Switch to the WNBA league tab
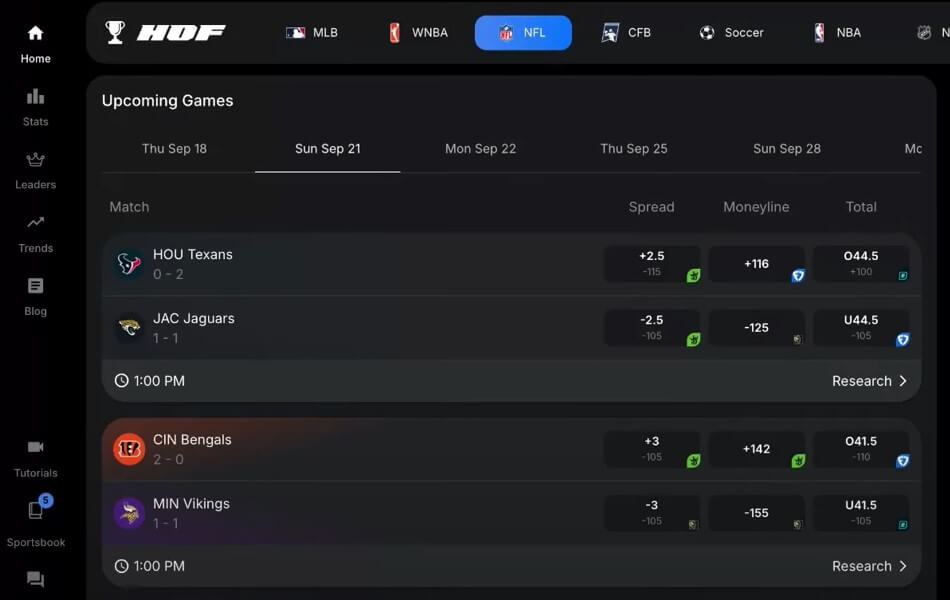950x600 pixels. tap(417, 33)
